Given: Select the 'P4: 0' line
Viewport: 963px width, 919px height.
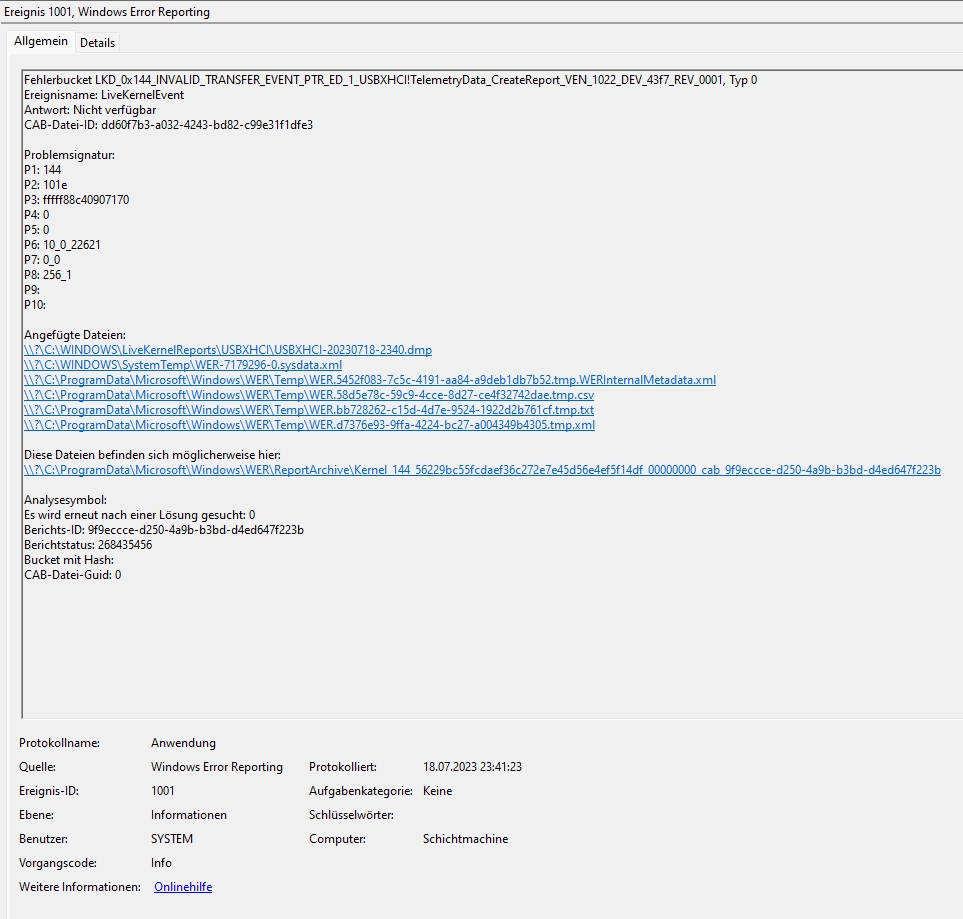Looking at the screenshot, I should [37, 215].
